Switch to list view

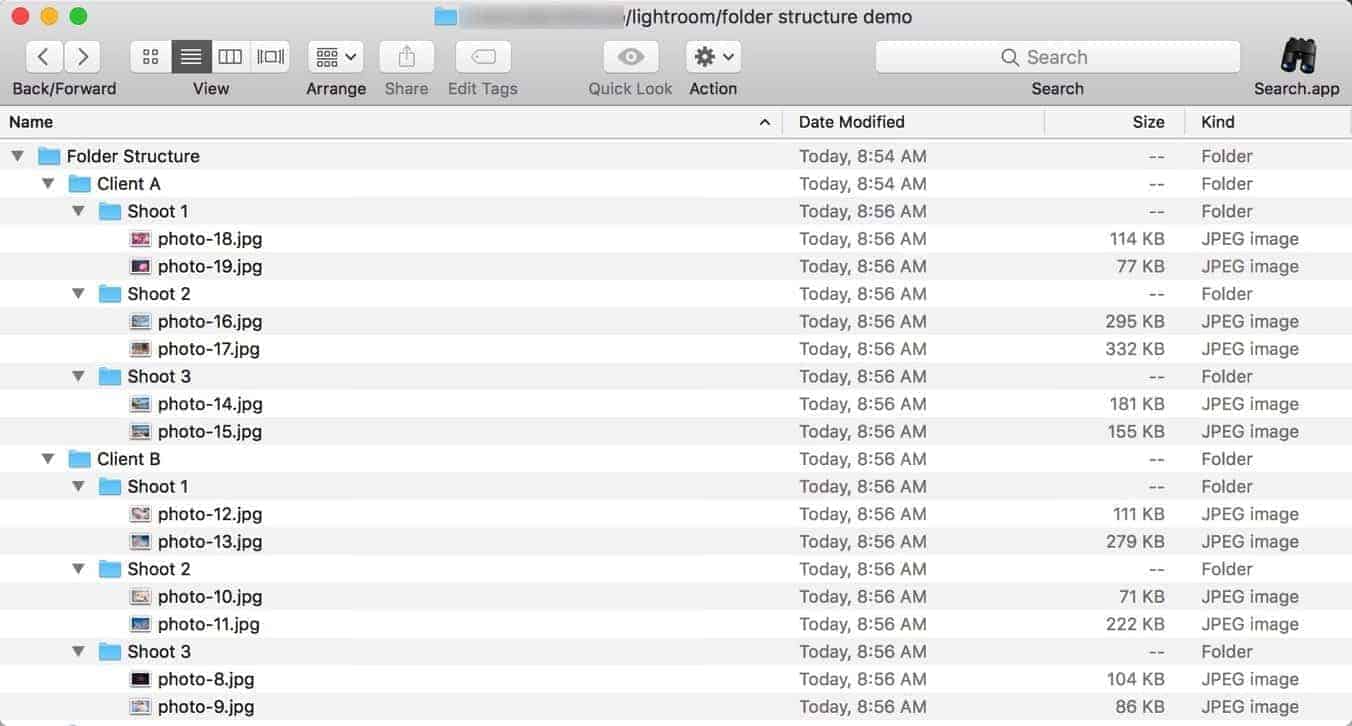(x=191, y=57)
